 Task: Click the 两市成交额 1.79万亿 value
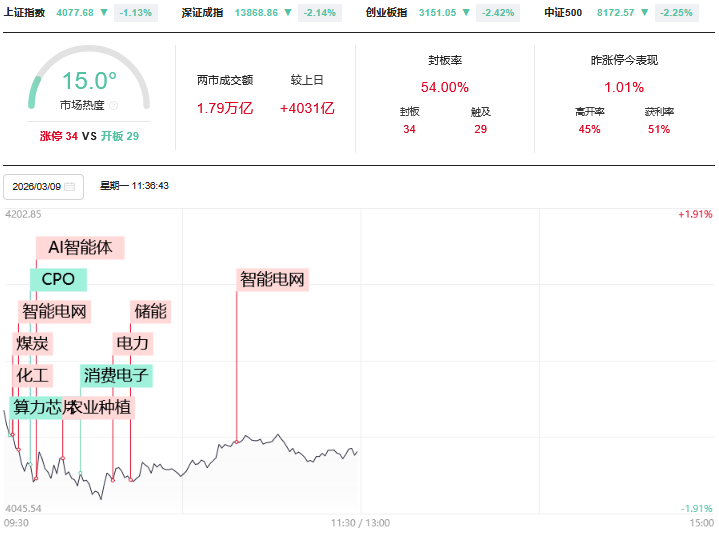click(x=225, y=108)
